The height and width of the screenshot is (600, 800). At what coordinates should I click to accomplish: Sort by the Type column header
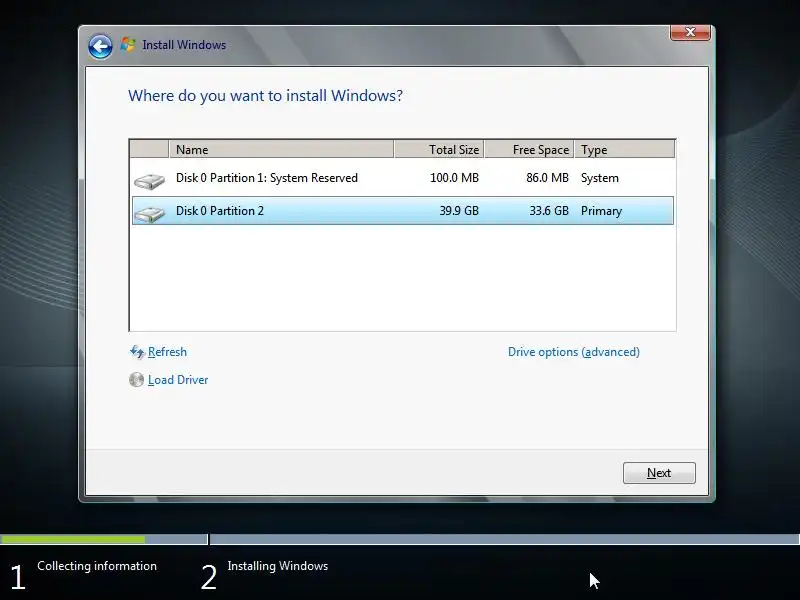tap(624, 149)
